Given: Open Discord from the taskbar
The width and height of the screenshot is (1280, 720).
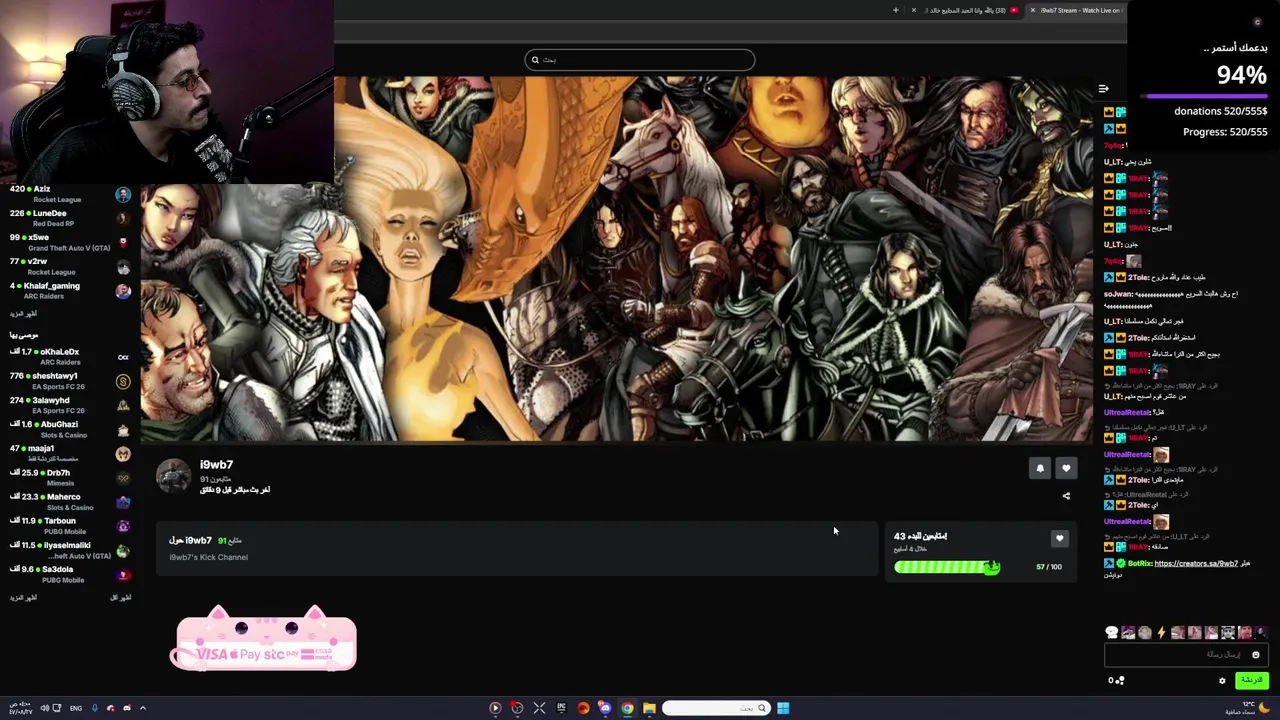Looking at the screenshot, I should [605, 708].
